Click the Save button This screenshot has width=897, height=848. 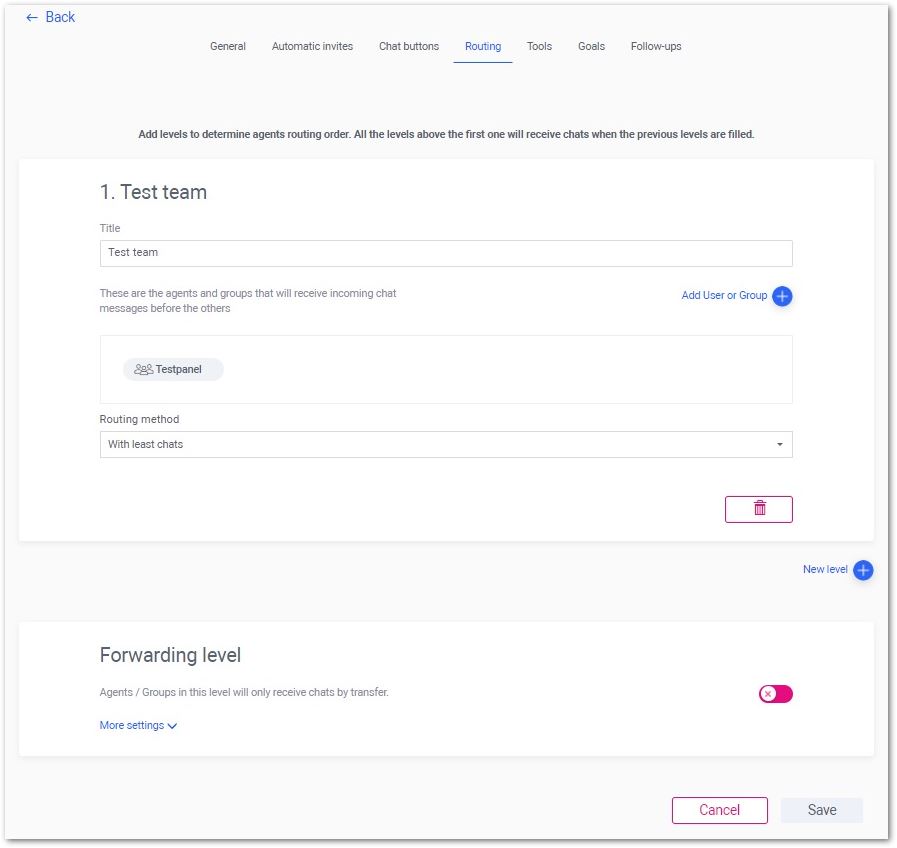point(821,810)
